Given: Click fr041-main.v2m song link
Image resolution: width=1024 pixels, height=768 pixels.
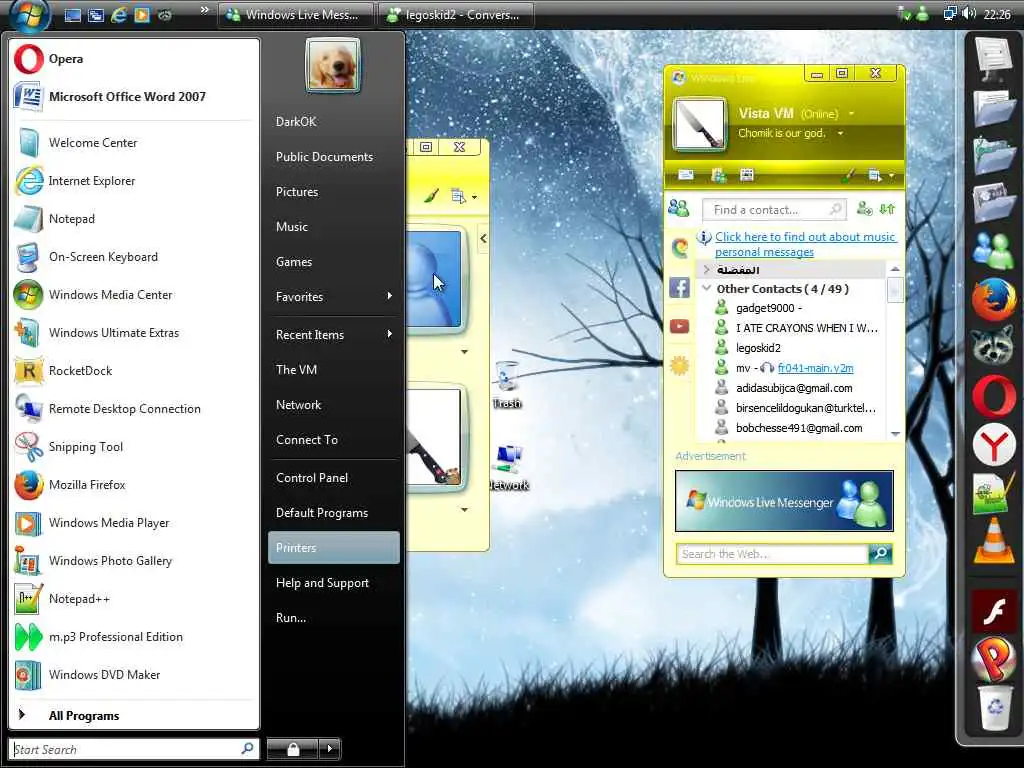Looking at the screenshot, I should (x=816, y=368).
